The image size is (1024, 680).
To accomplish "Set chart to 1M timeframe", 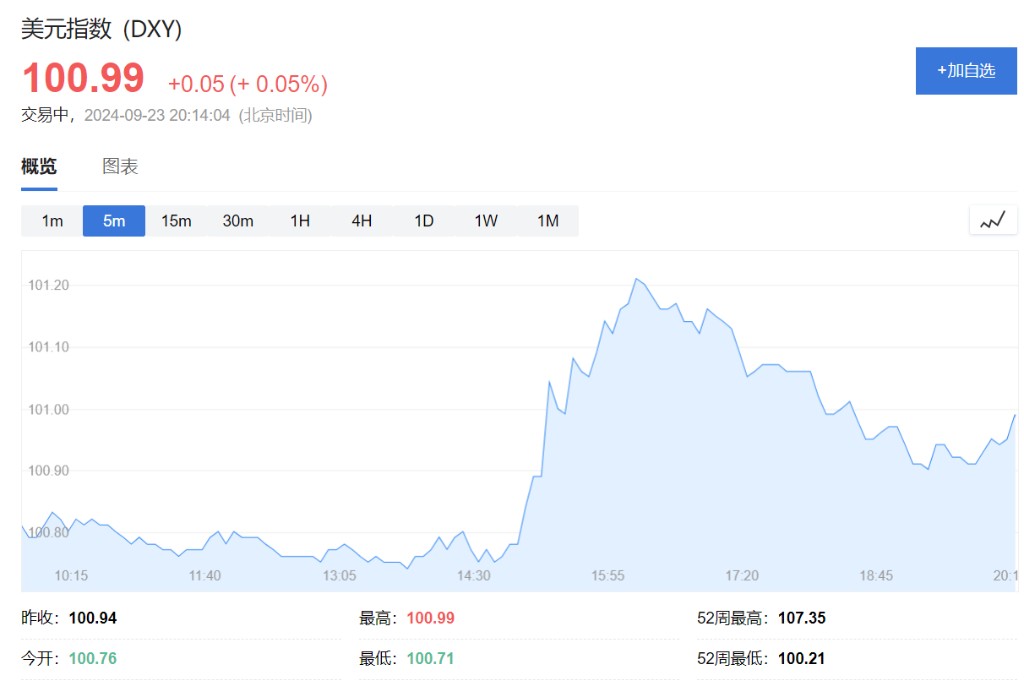I will pyautogui.click(x=548, y=221).
